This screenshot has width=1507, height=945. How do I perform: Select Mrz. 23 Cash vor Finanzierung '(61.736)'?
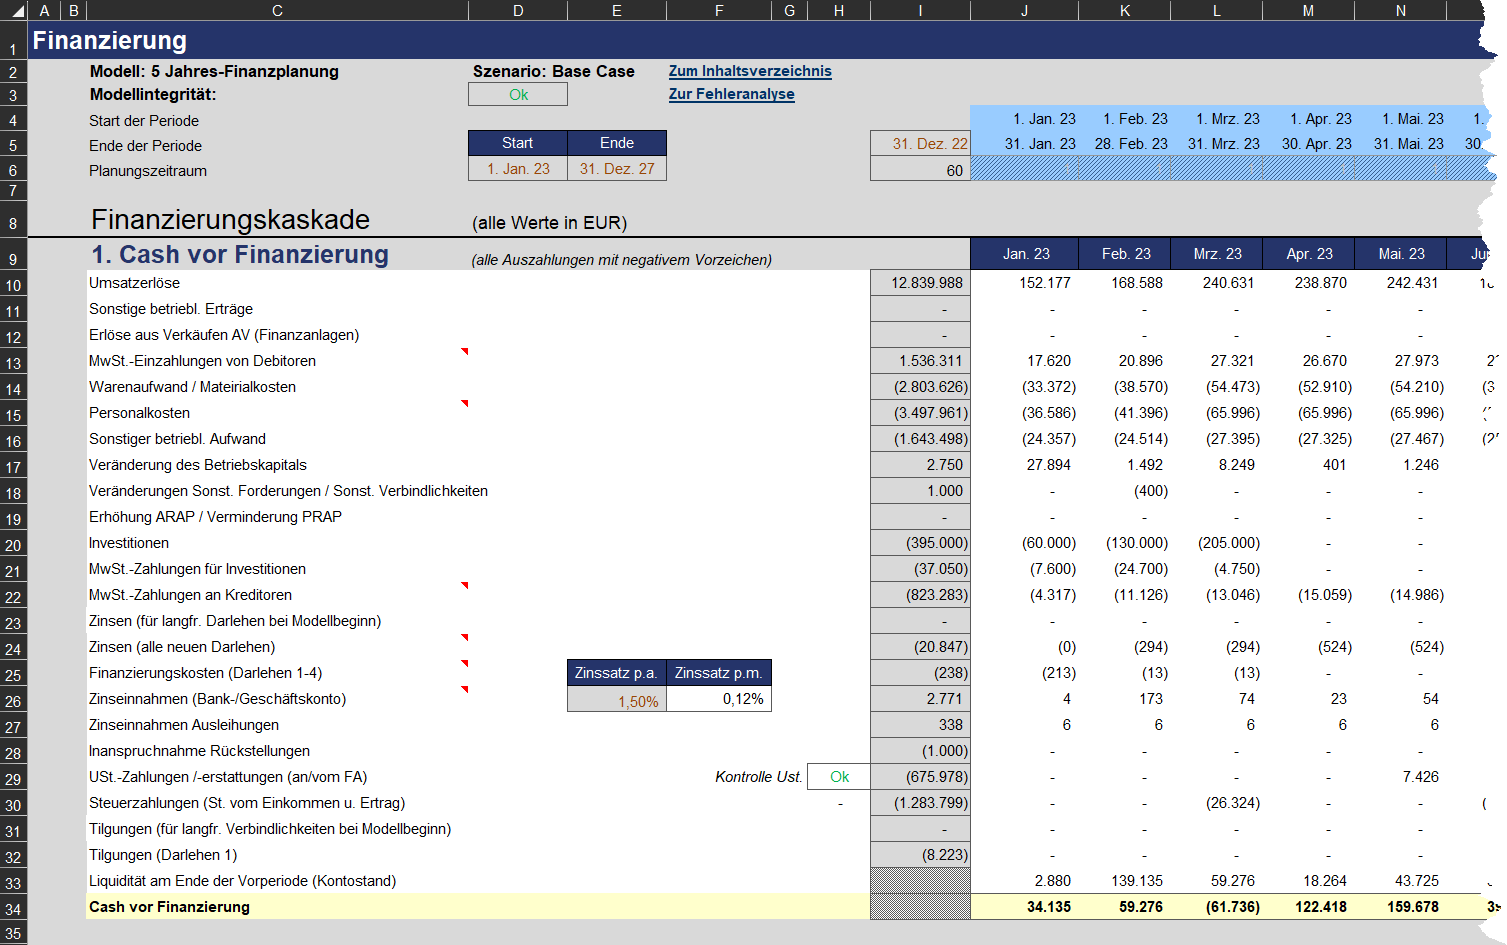(1216, 907)
